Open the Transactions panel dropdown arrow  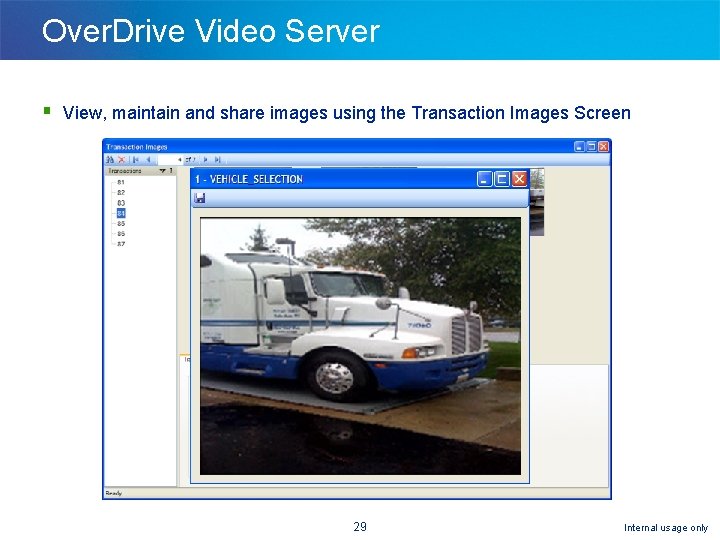click(163, 170)
